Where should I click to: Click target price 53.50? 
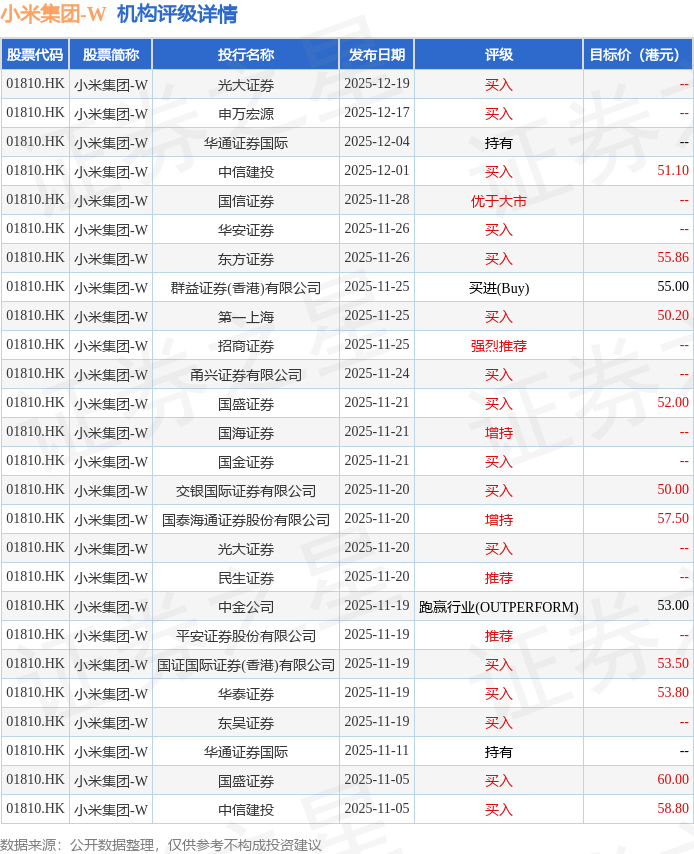(673, 663)
